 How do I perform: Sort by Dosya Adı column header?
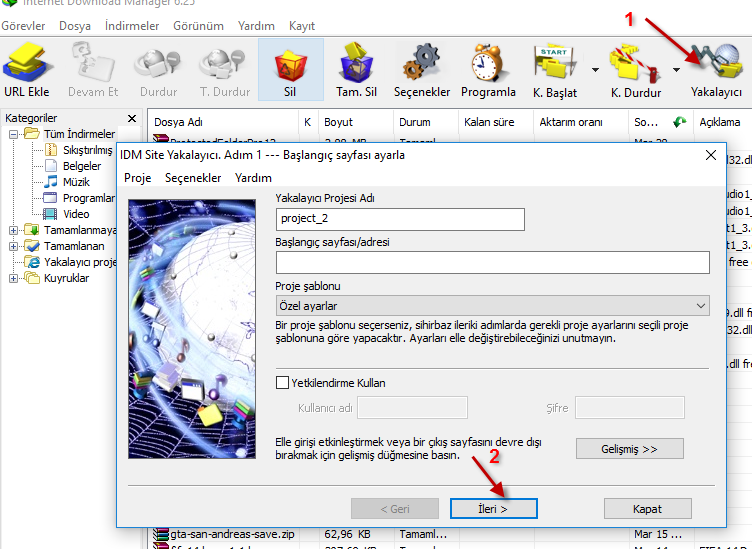point(223,122)
